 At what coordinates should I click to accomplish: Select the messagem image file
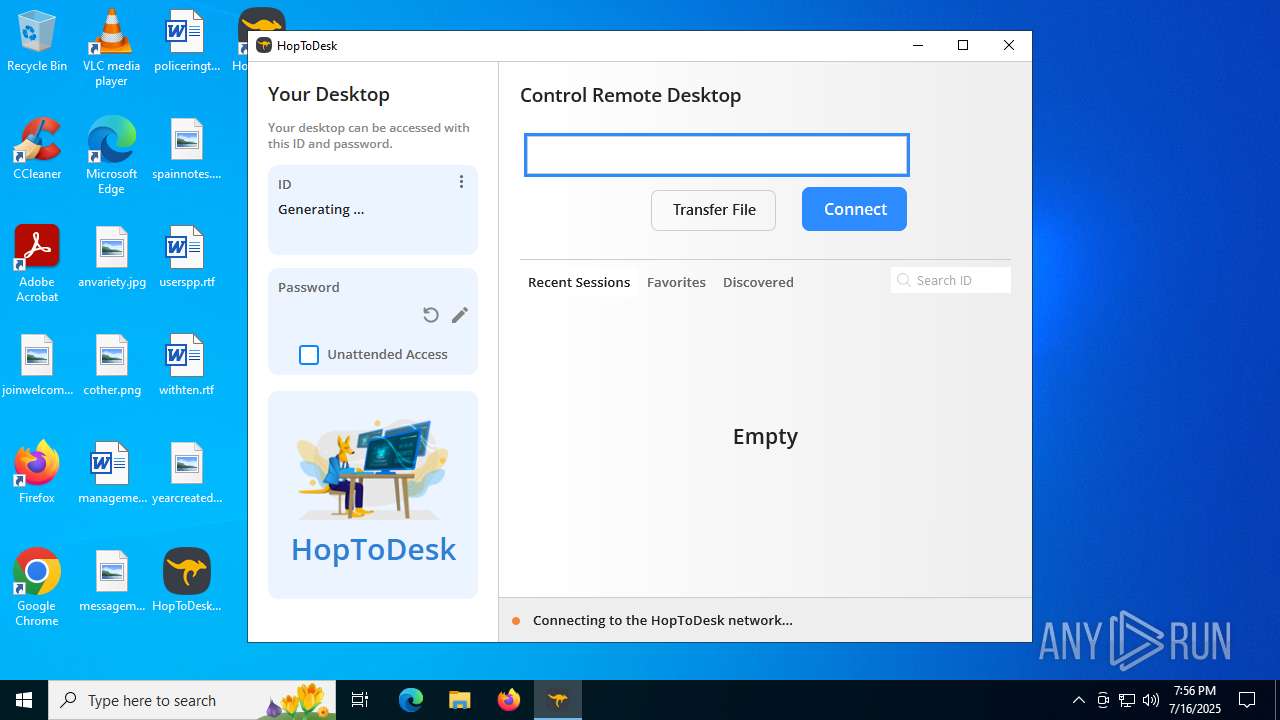111,582
